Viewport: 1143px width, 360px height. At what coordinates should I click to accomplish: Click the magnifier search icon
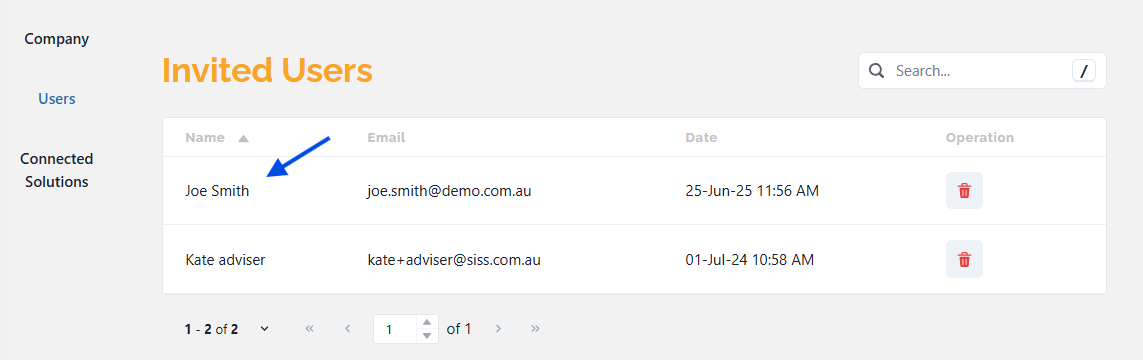click(877, 71)
